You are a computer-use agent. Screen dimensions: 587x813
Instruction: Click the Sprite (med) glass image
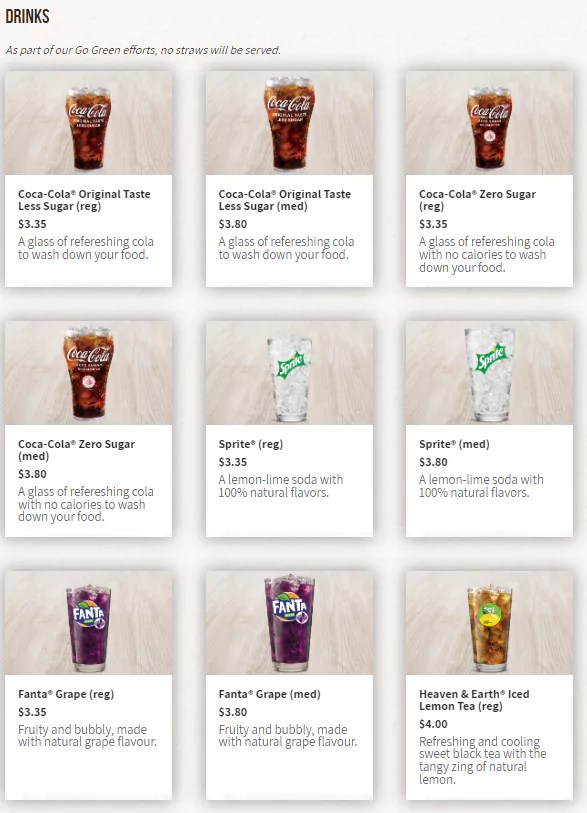point(489,373)
